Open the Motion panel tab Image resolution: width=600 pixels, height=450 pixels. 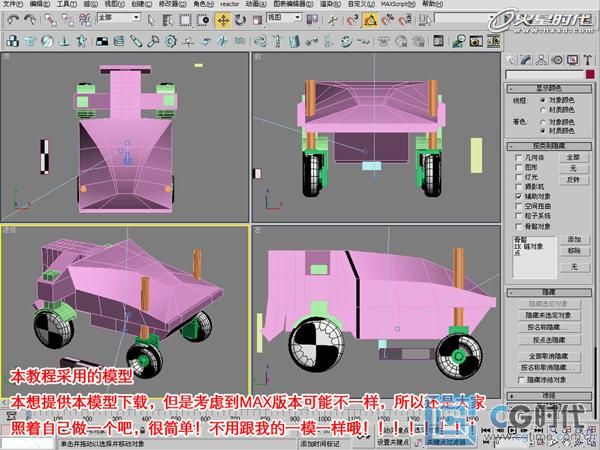click(x=556, y=59)
